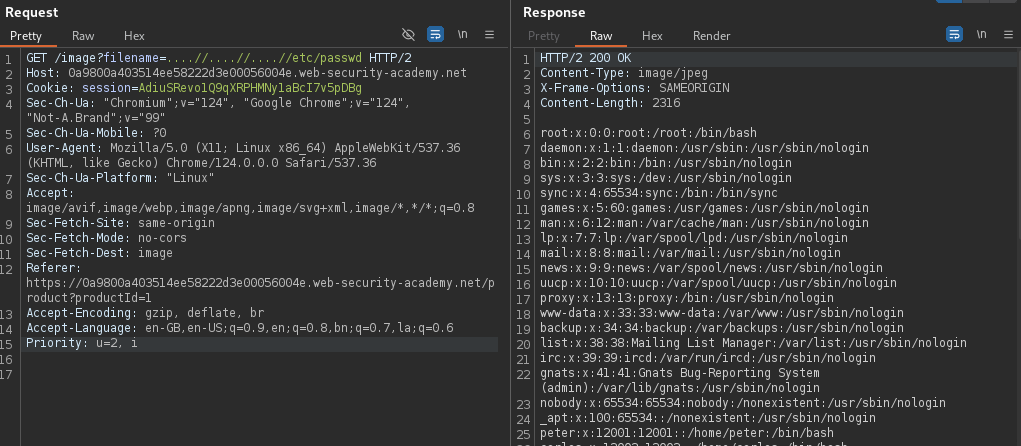Click the Host header line

pyautogui.click(x=246, y=73)
